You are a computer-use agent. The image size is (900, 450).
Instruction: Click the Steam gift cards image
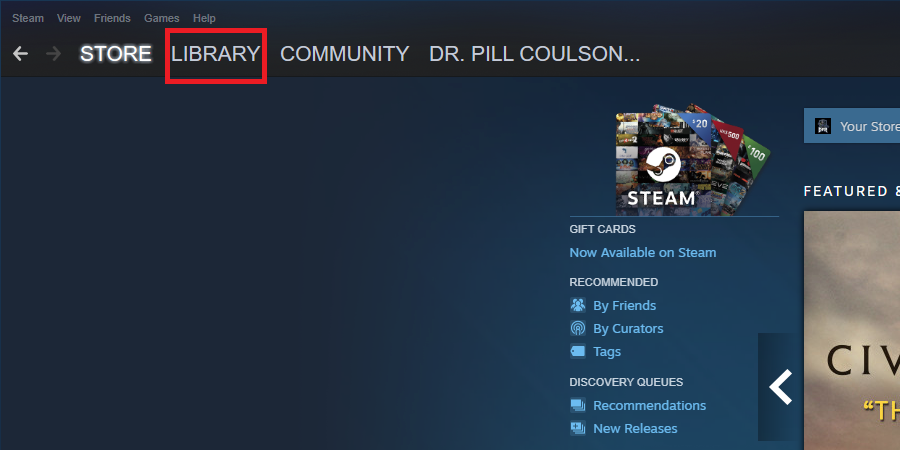pos(693,160)
